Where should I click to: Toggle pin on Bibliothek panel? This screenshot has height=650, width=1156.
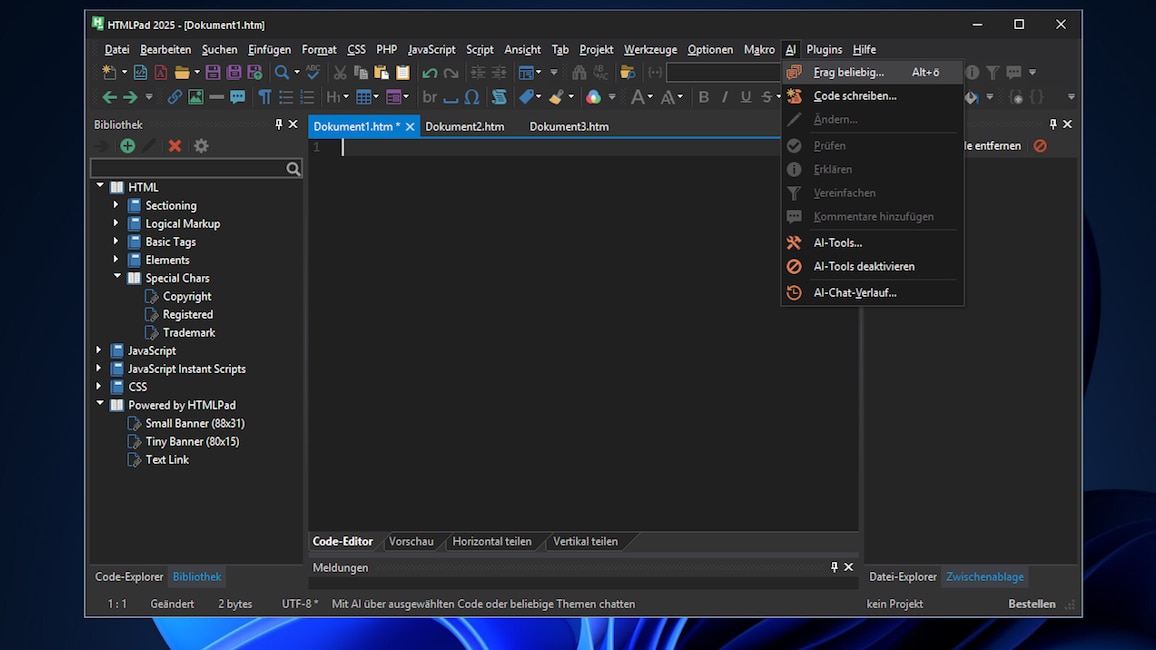click(279, 125)
